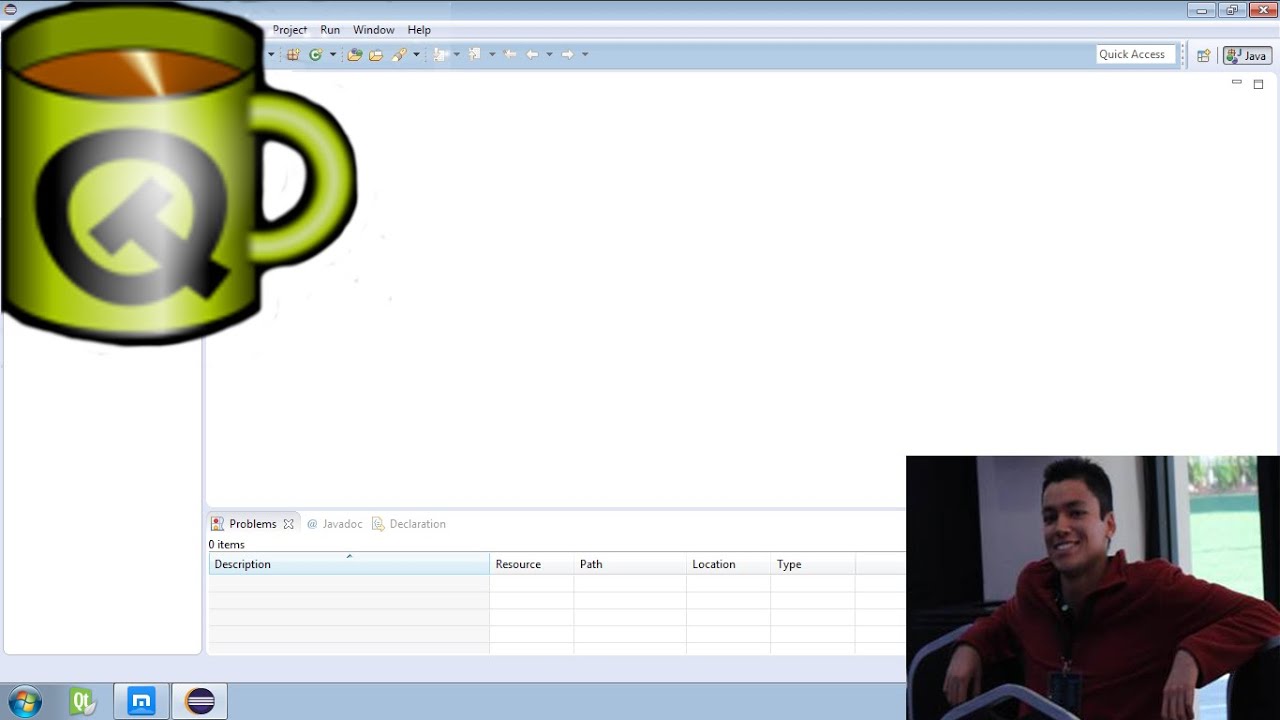Expand the Forward history dropdown arrow
This screenshot has height=720, width=1280.
(585, 55)
